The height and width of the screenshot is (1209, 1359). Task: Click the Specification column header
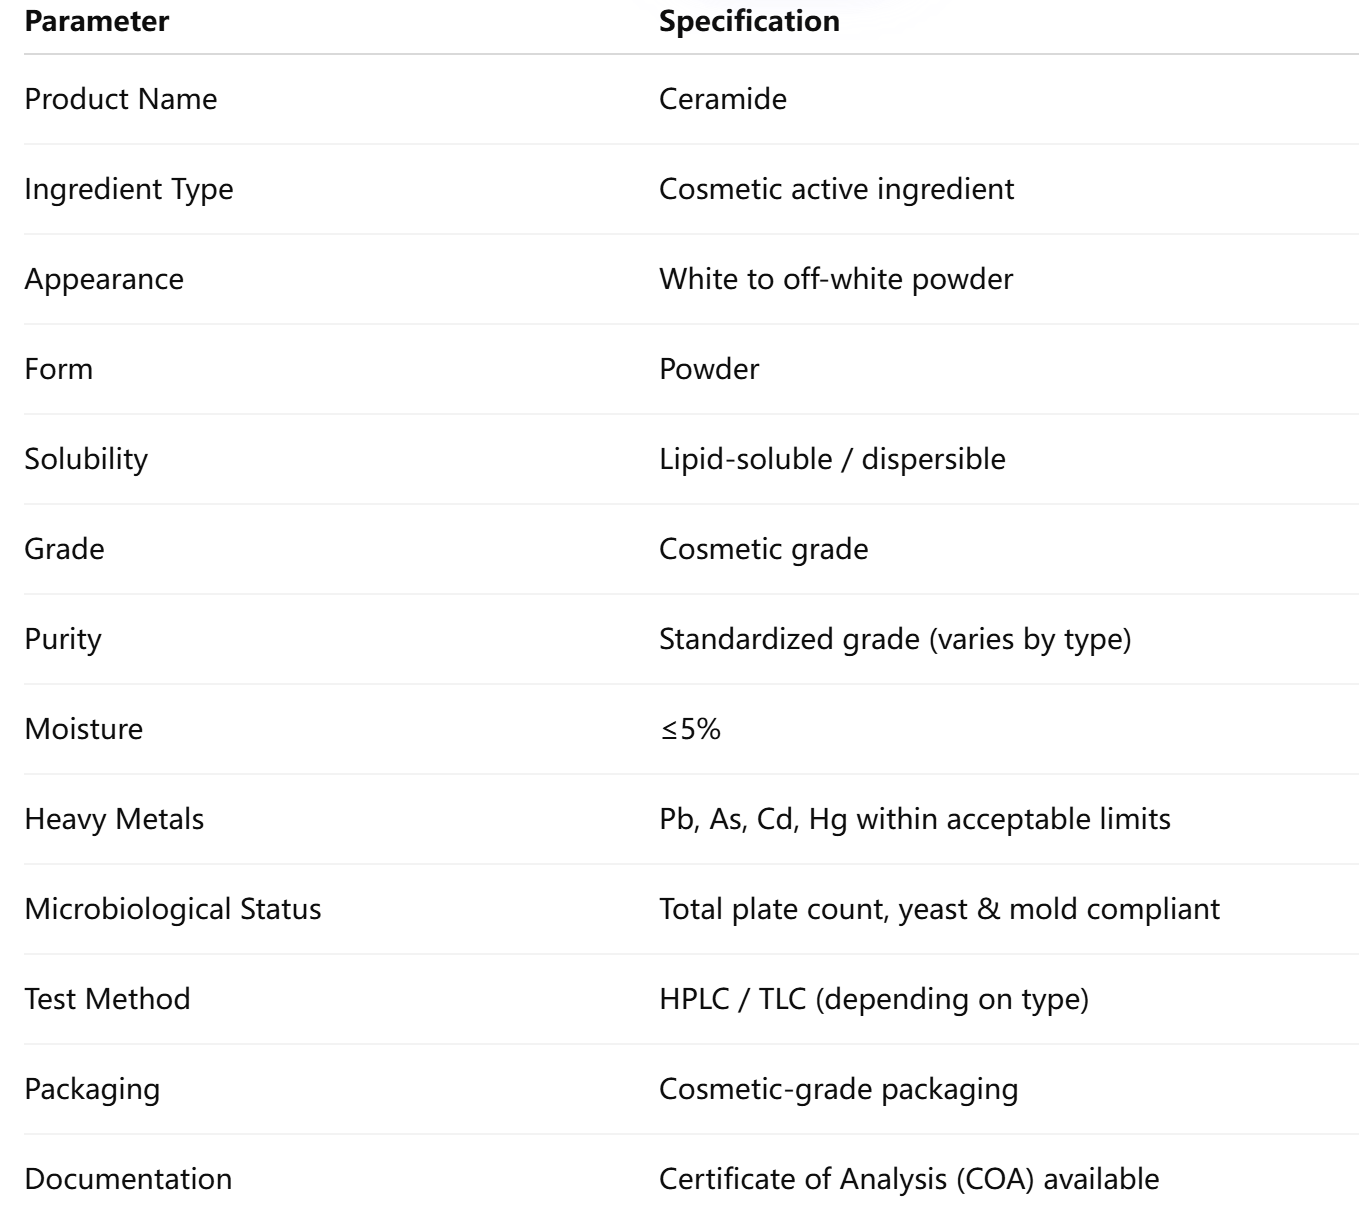coord(749,21)
